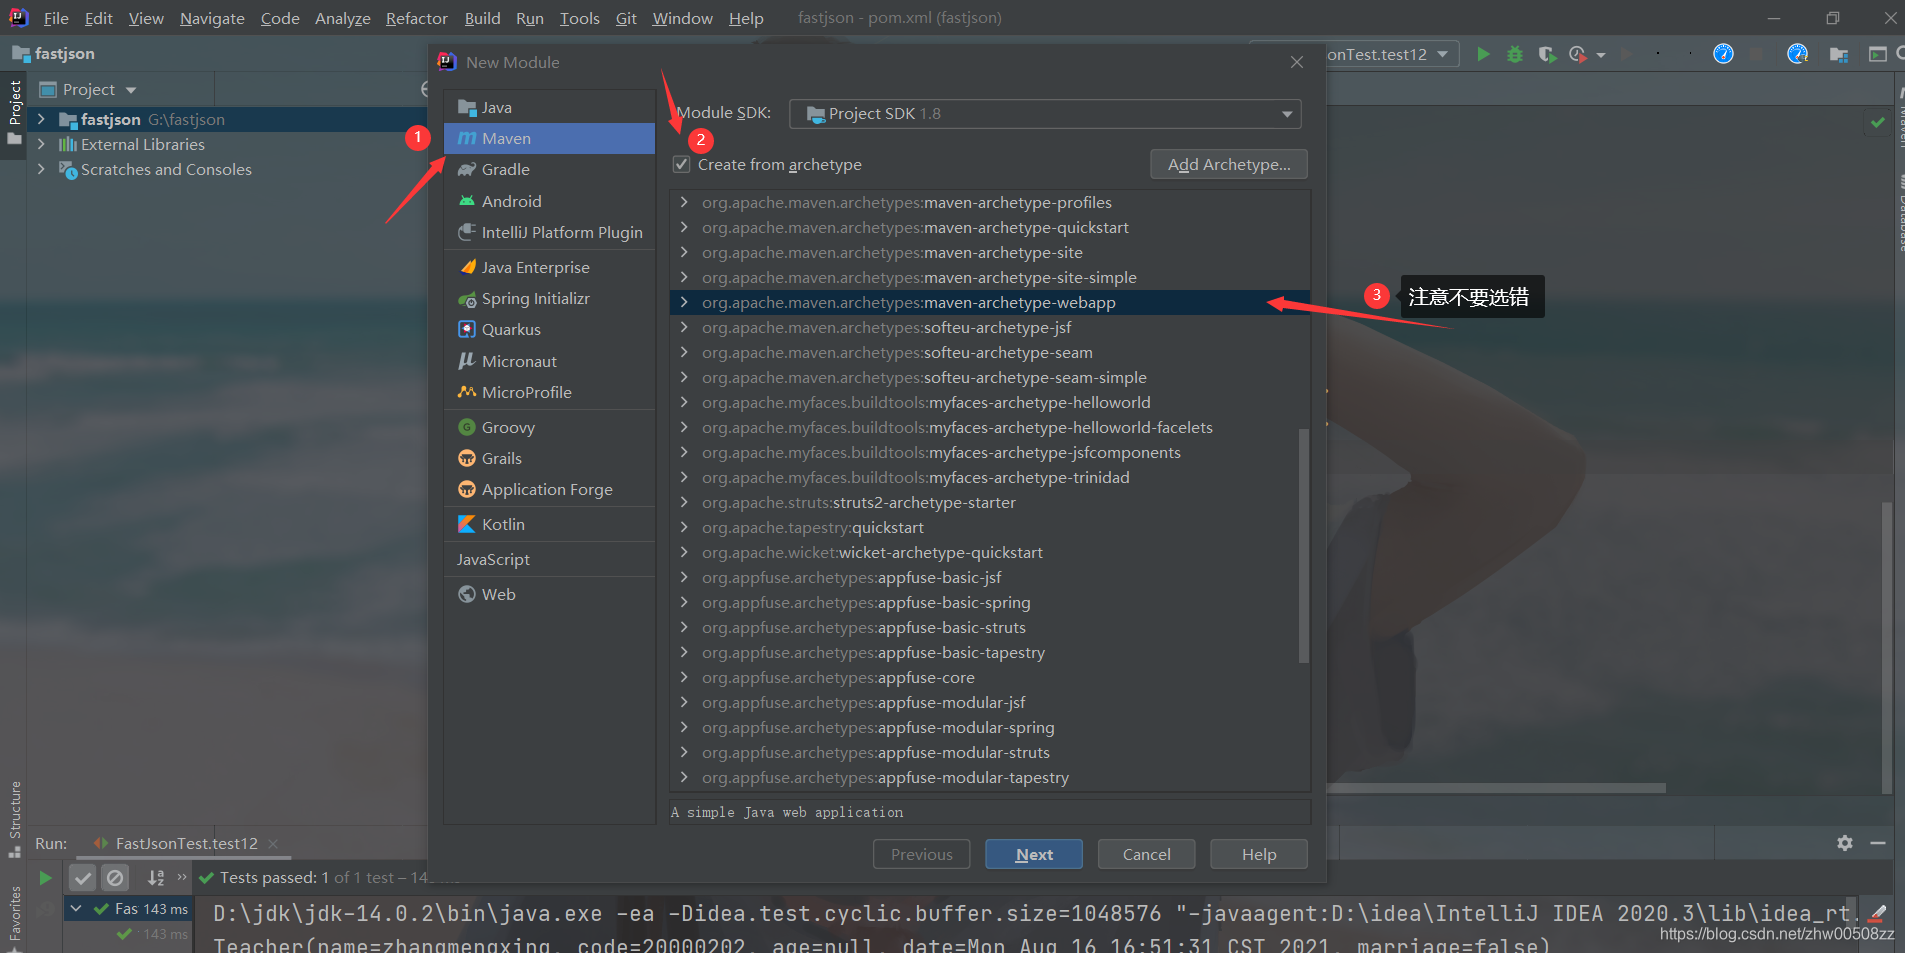Image resolution: width=1905 pixels, height=953 pixels.
Task: Click Add Archetype button
Action: point(1229,164)
